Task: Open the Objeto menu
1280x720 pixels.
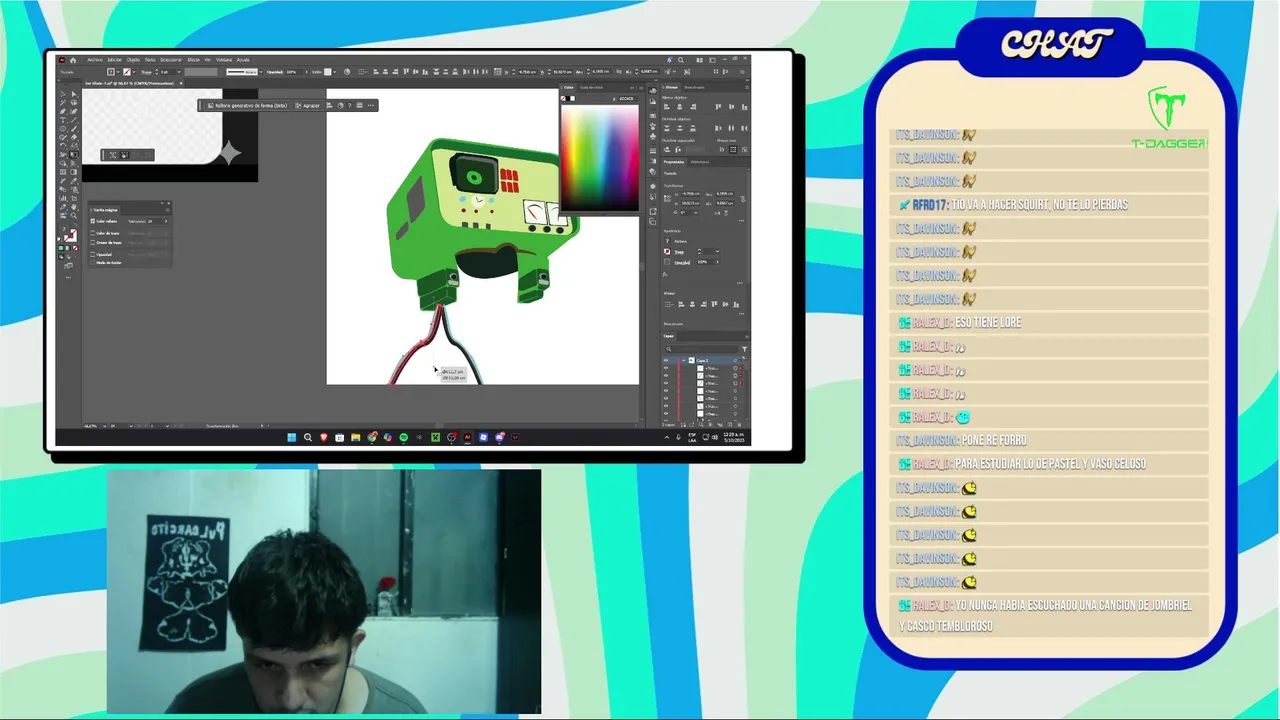Action: click(x=133, y=60)
